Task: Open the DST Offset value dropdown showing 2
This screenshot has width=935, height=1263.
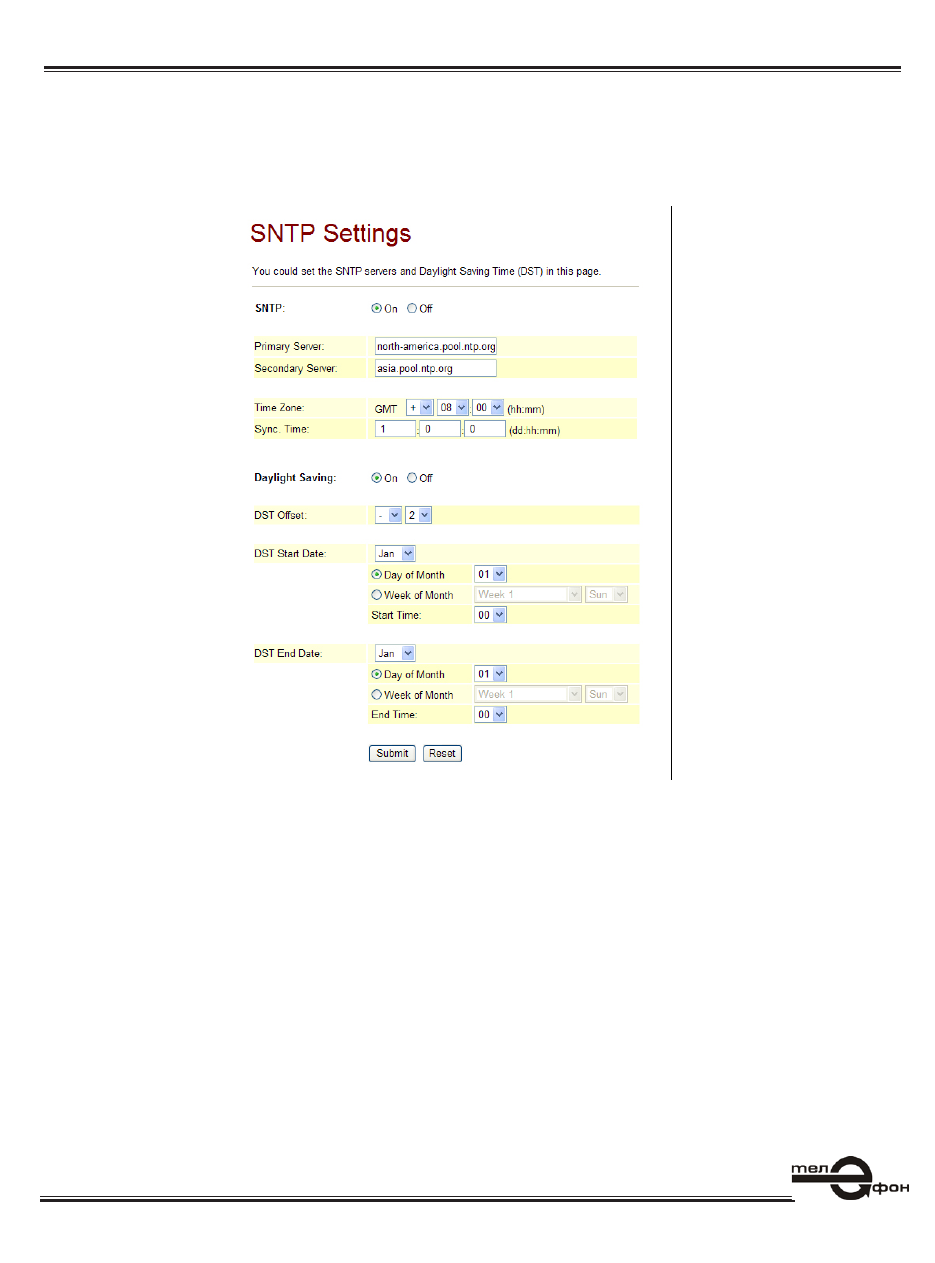Action: [x=419, y=515]
